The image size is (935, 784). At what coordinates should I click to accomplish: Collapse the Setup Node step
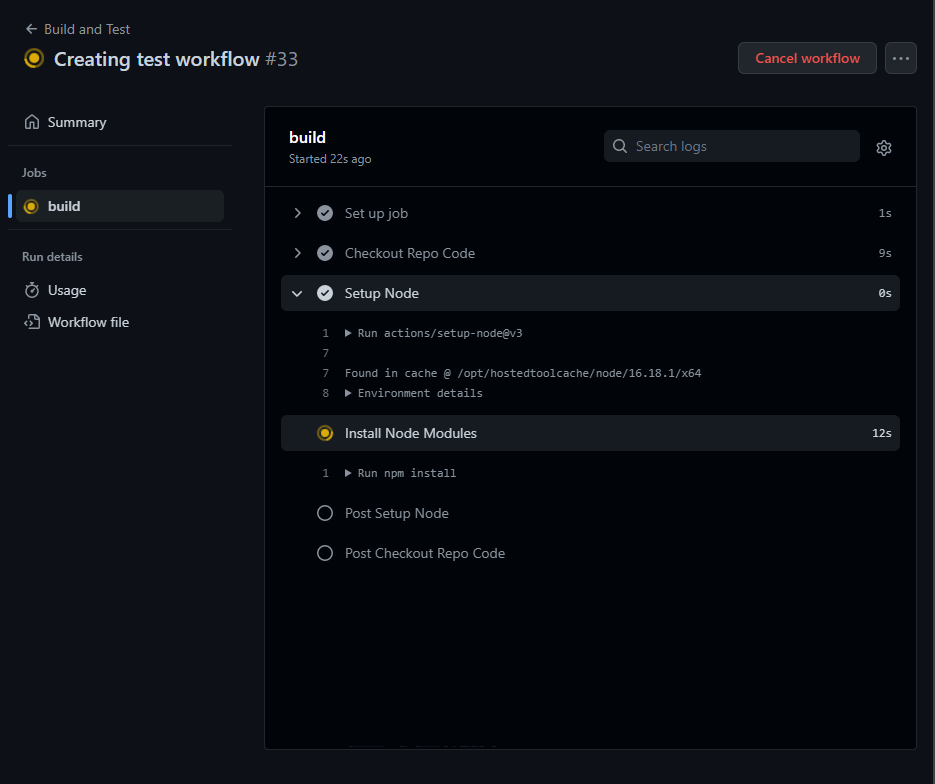297,293
